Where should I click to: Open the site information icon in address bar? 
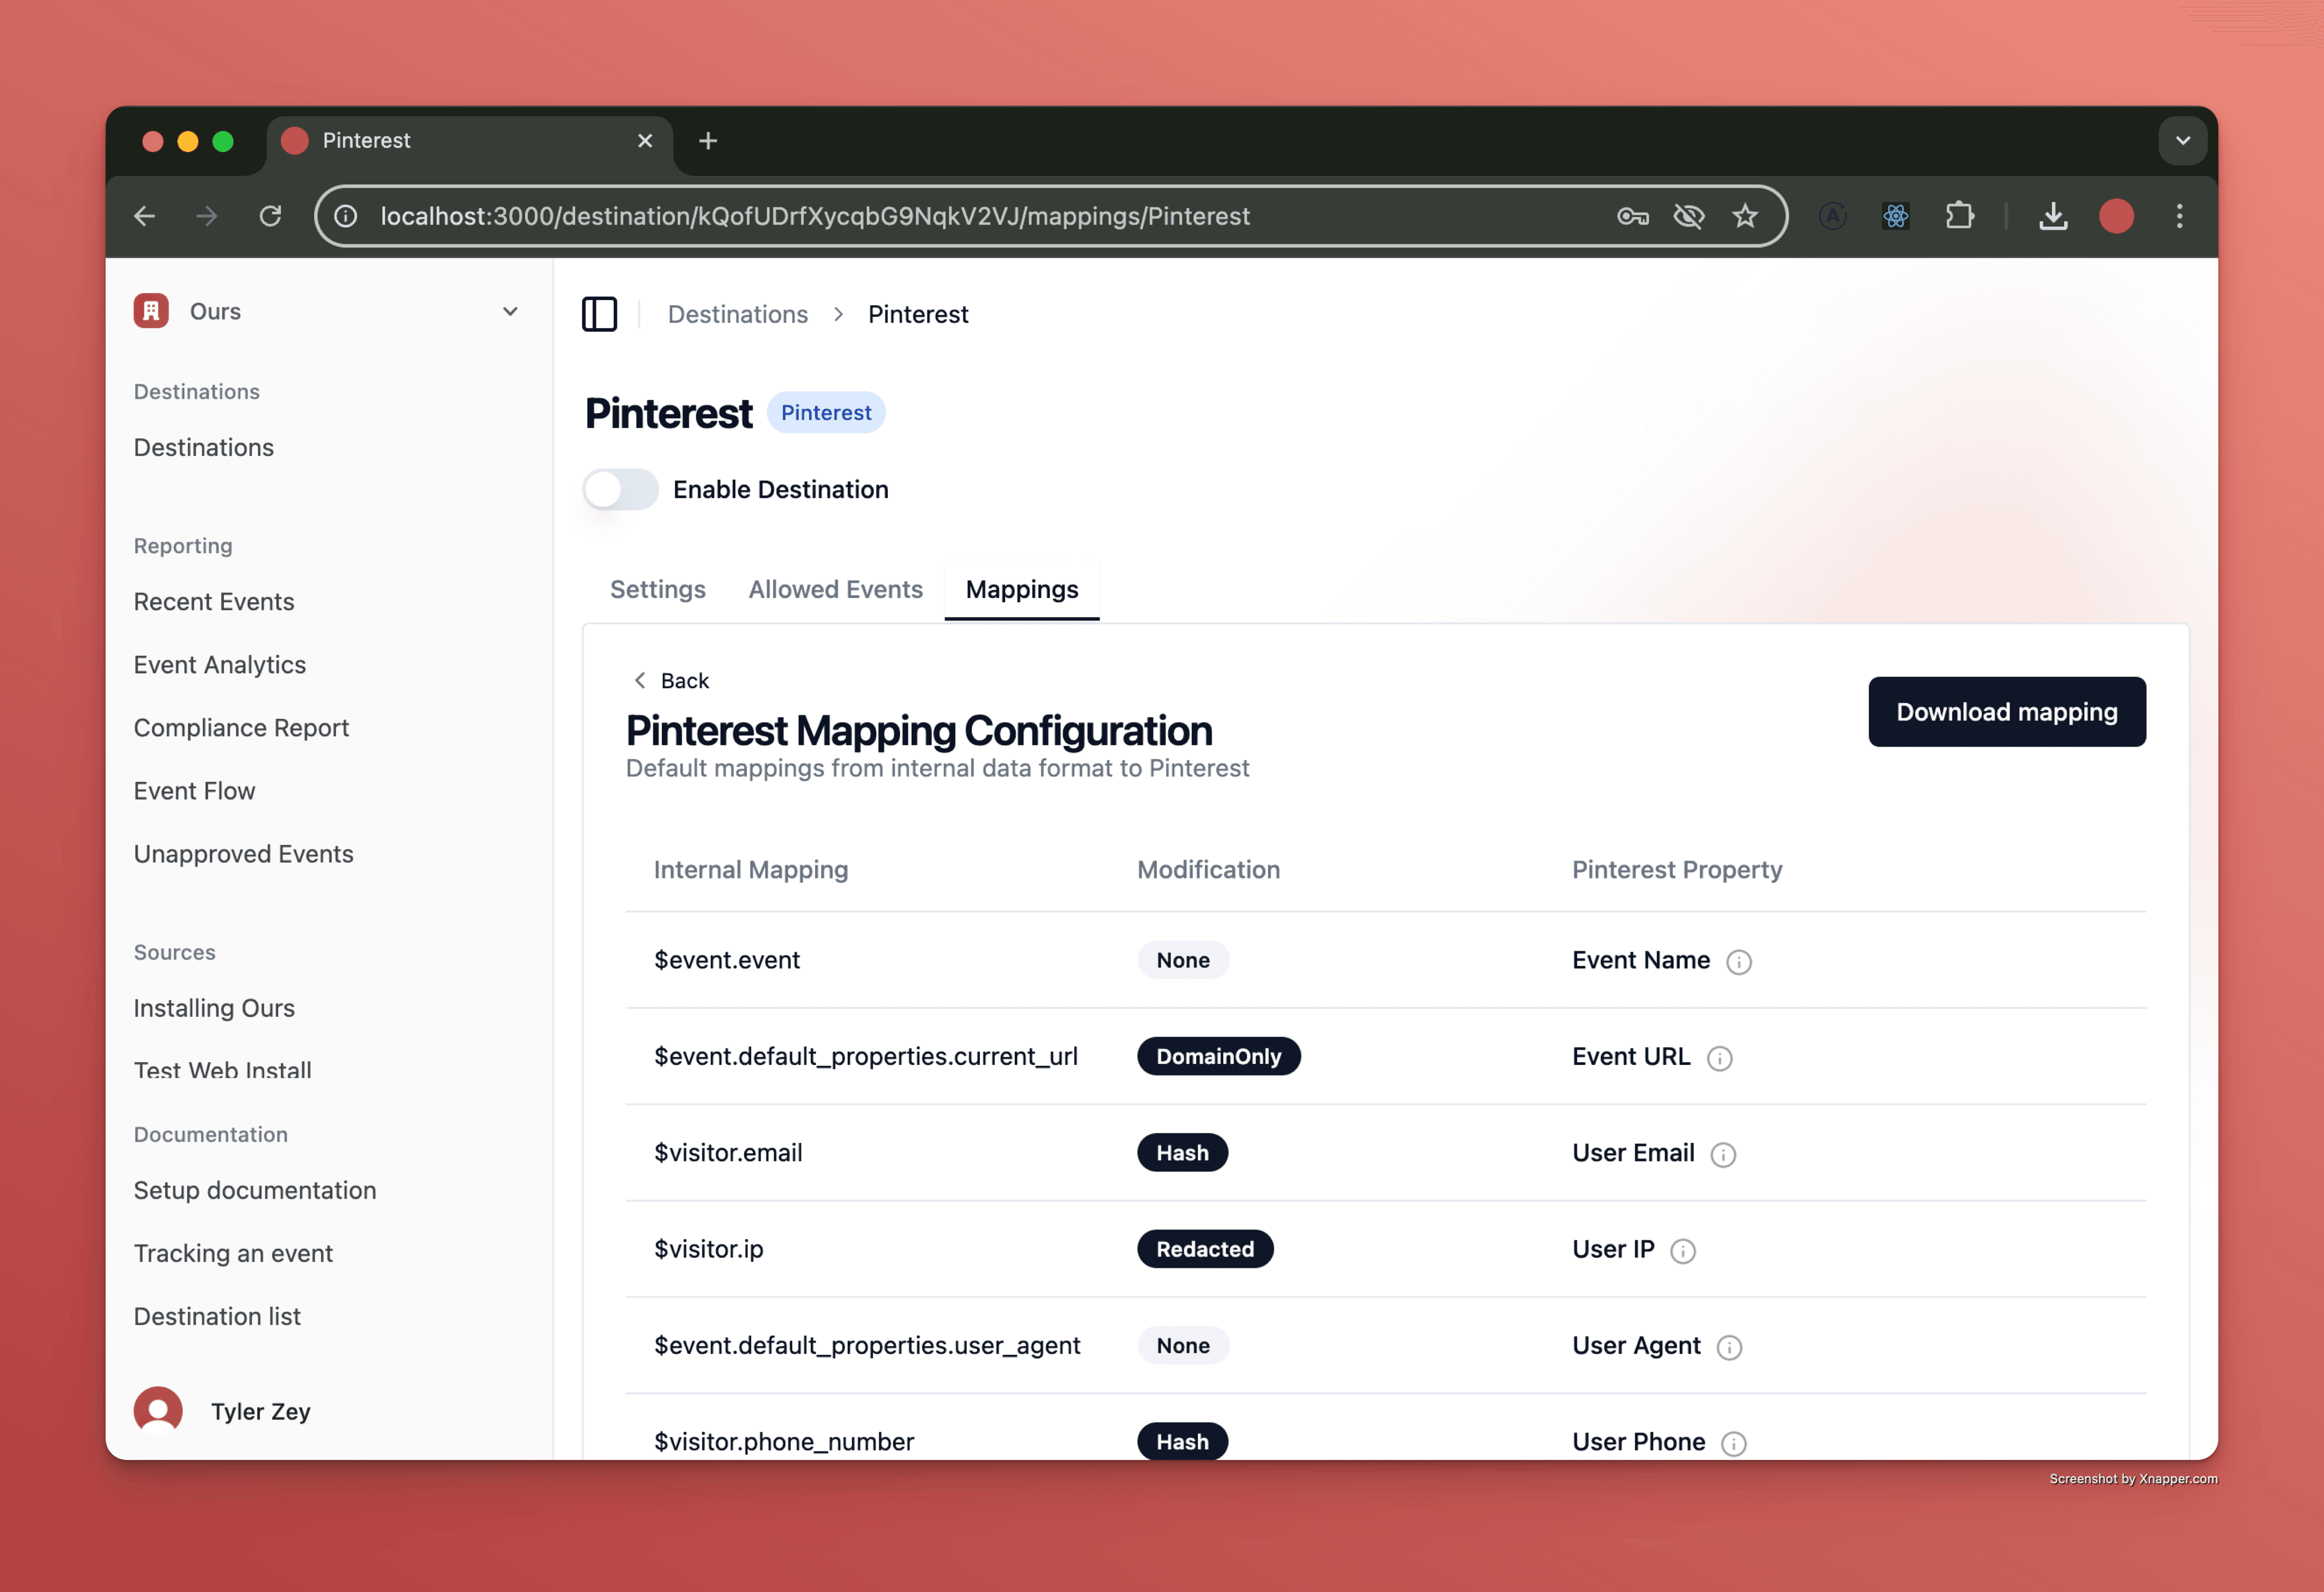(x=346, y=216)
